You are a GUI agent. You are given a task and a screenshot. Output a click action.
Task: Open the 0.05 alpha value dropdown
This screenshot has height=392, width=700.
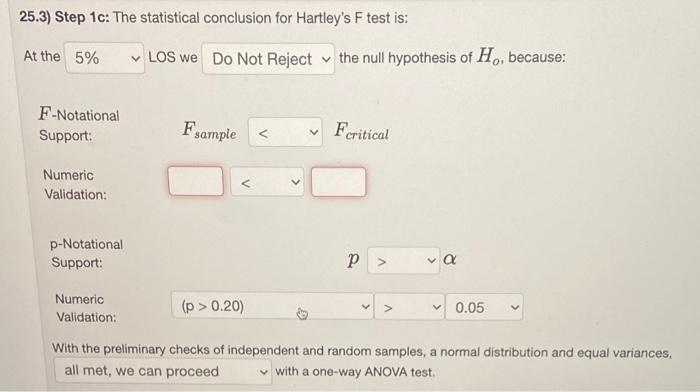coord(484,307)
